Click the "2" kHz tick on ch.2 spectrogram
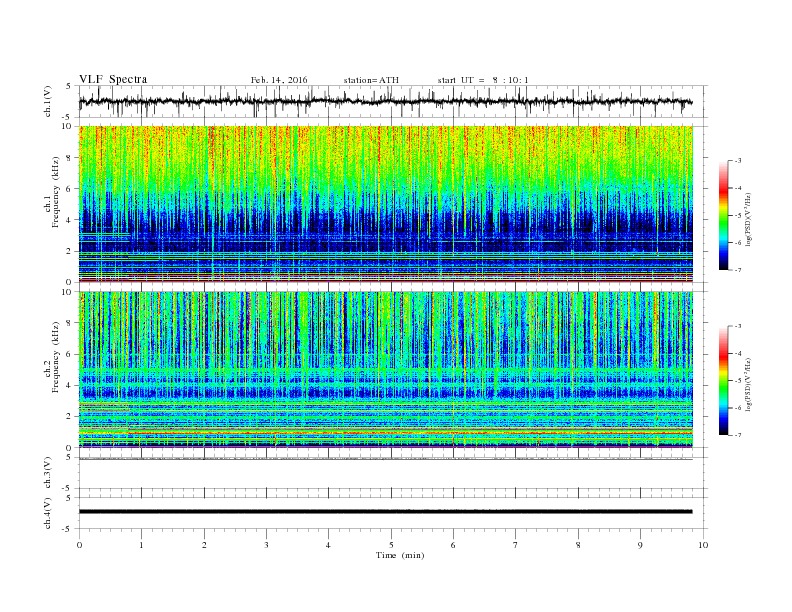Viewport: 792px width, 612px height. point(70,417)
